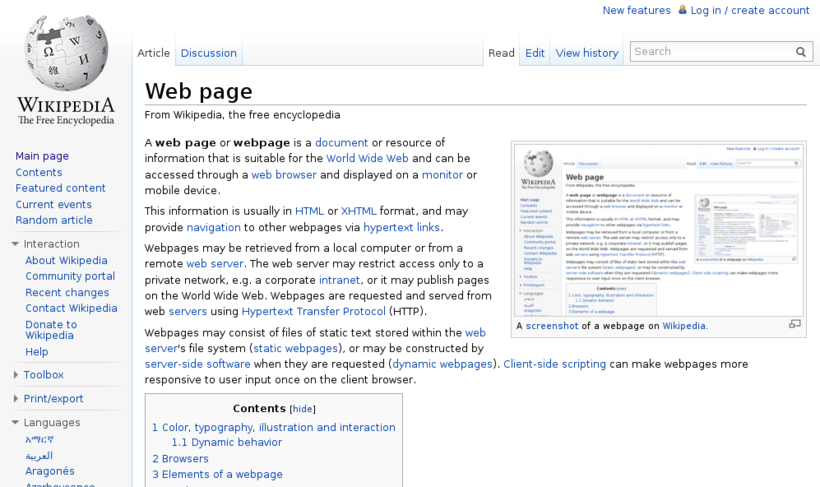Open Hypertext Transfer Protocol link
This screenshot has height=487, width=820.
pos(313,311)
